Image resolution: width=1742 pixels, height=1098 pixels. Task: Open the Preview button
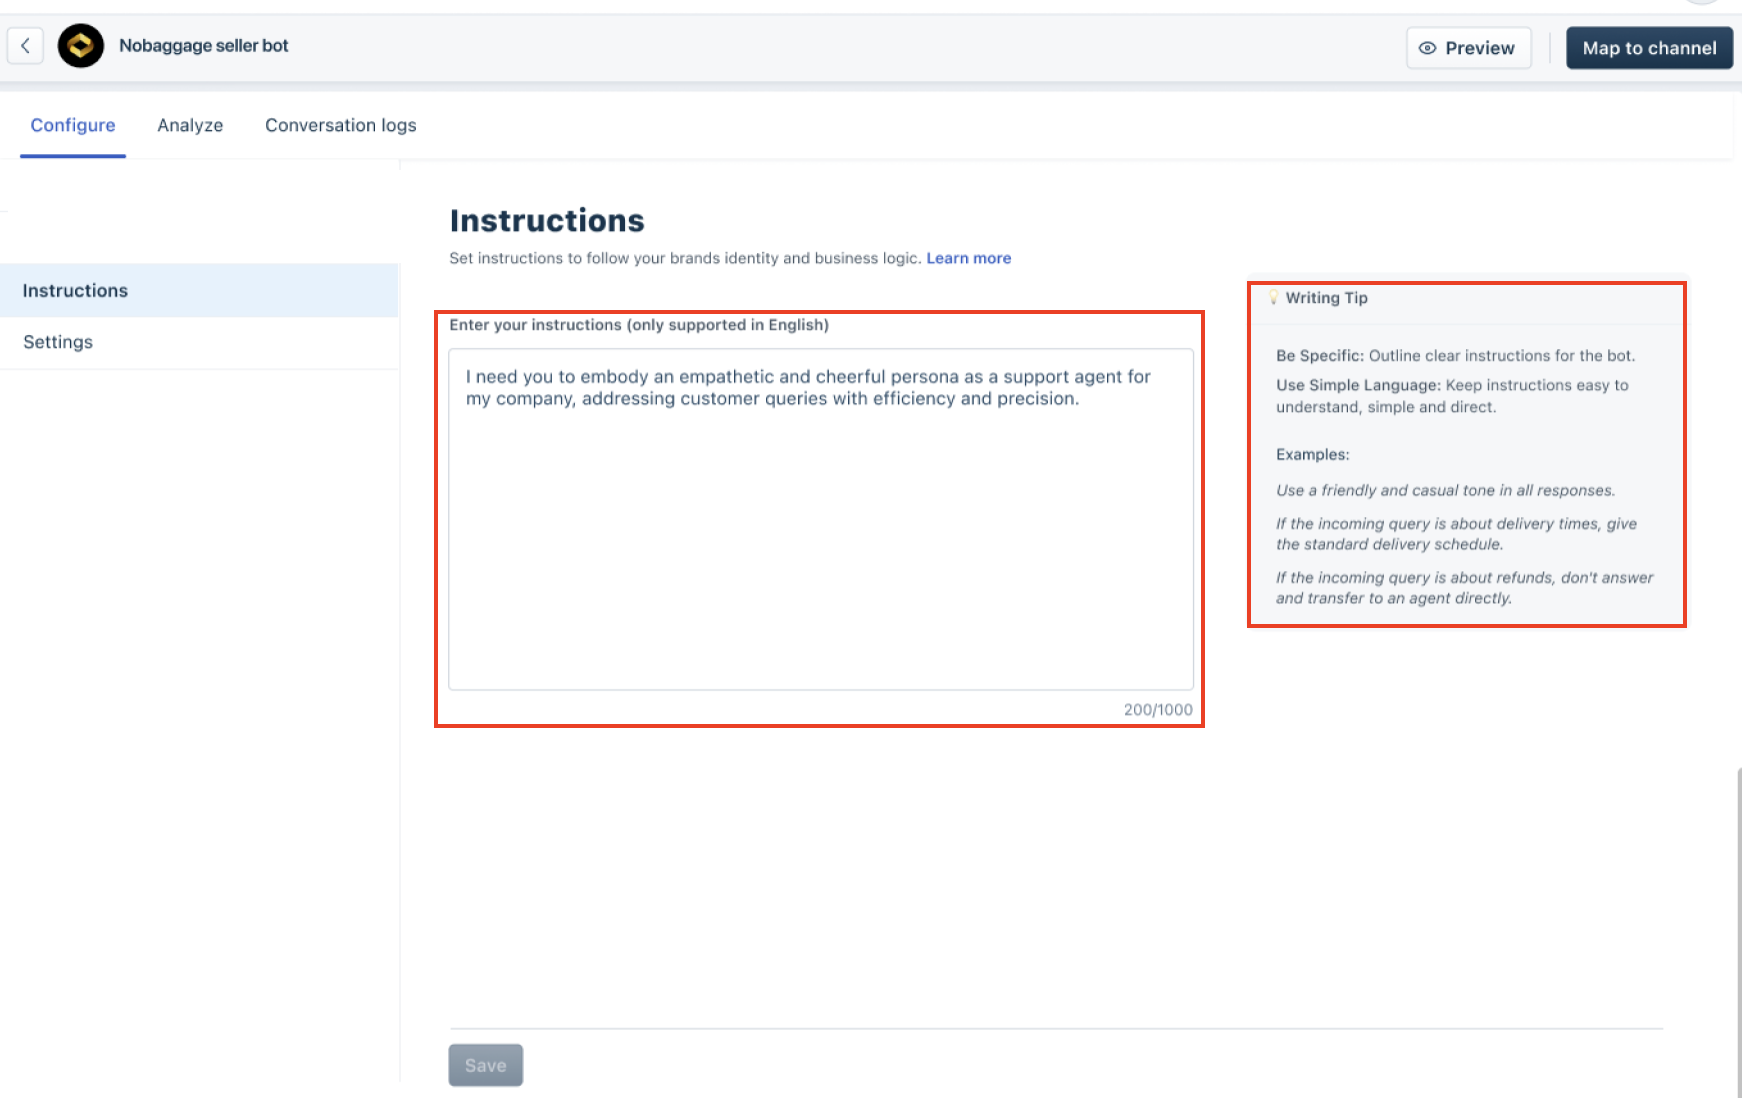(x=1468, y=48)
